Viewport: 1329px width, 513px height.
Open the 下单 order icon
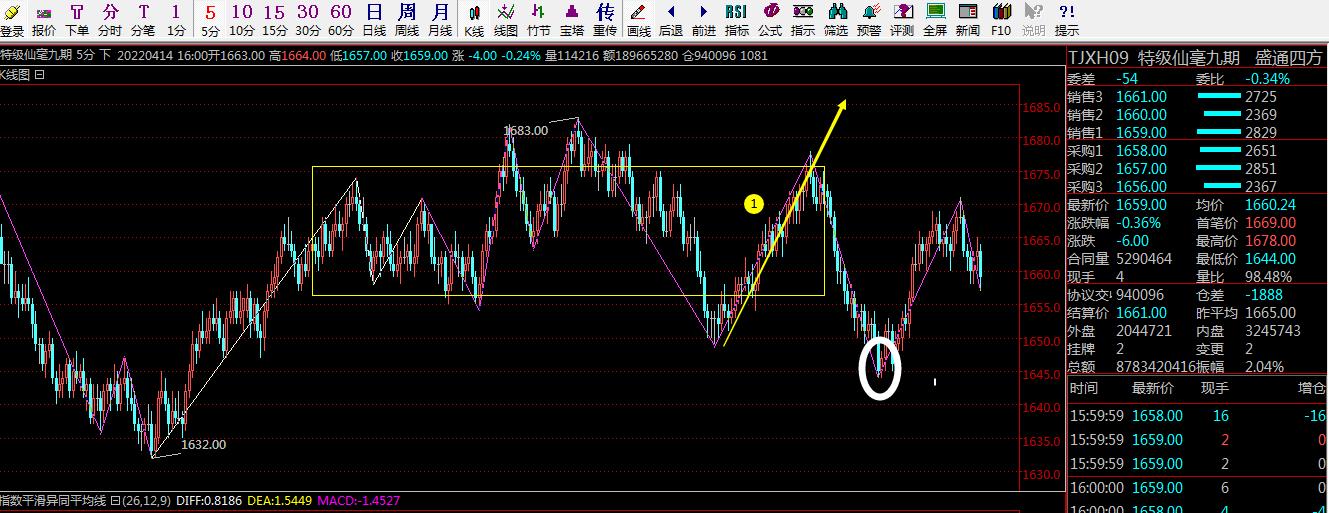click(x=77, y=19)
